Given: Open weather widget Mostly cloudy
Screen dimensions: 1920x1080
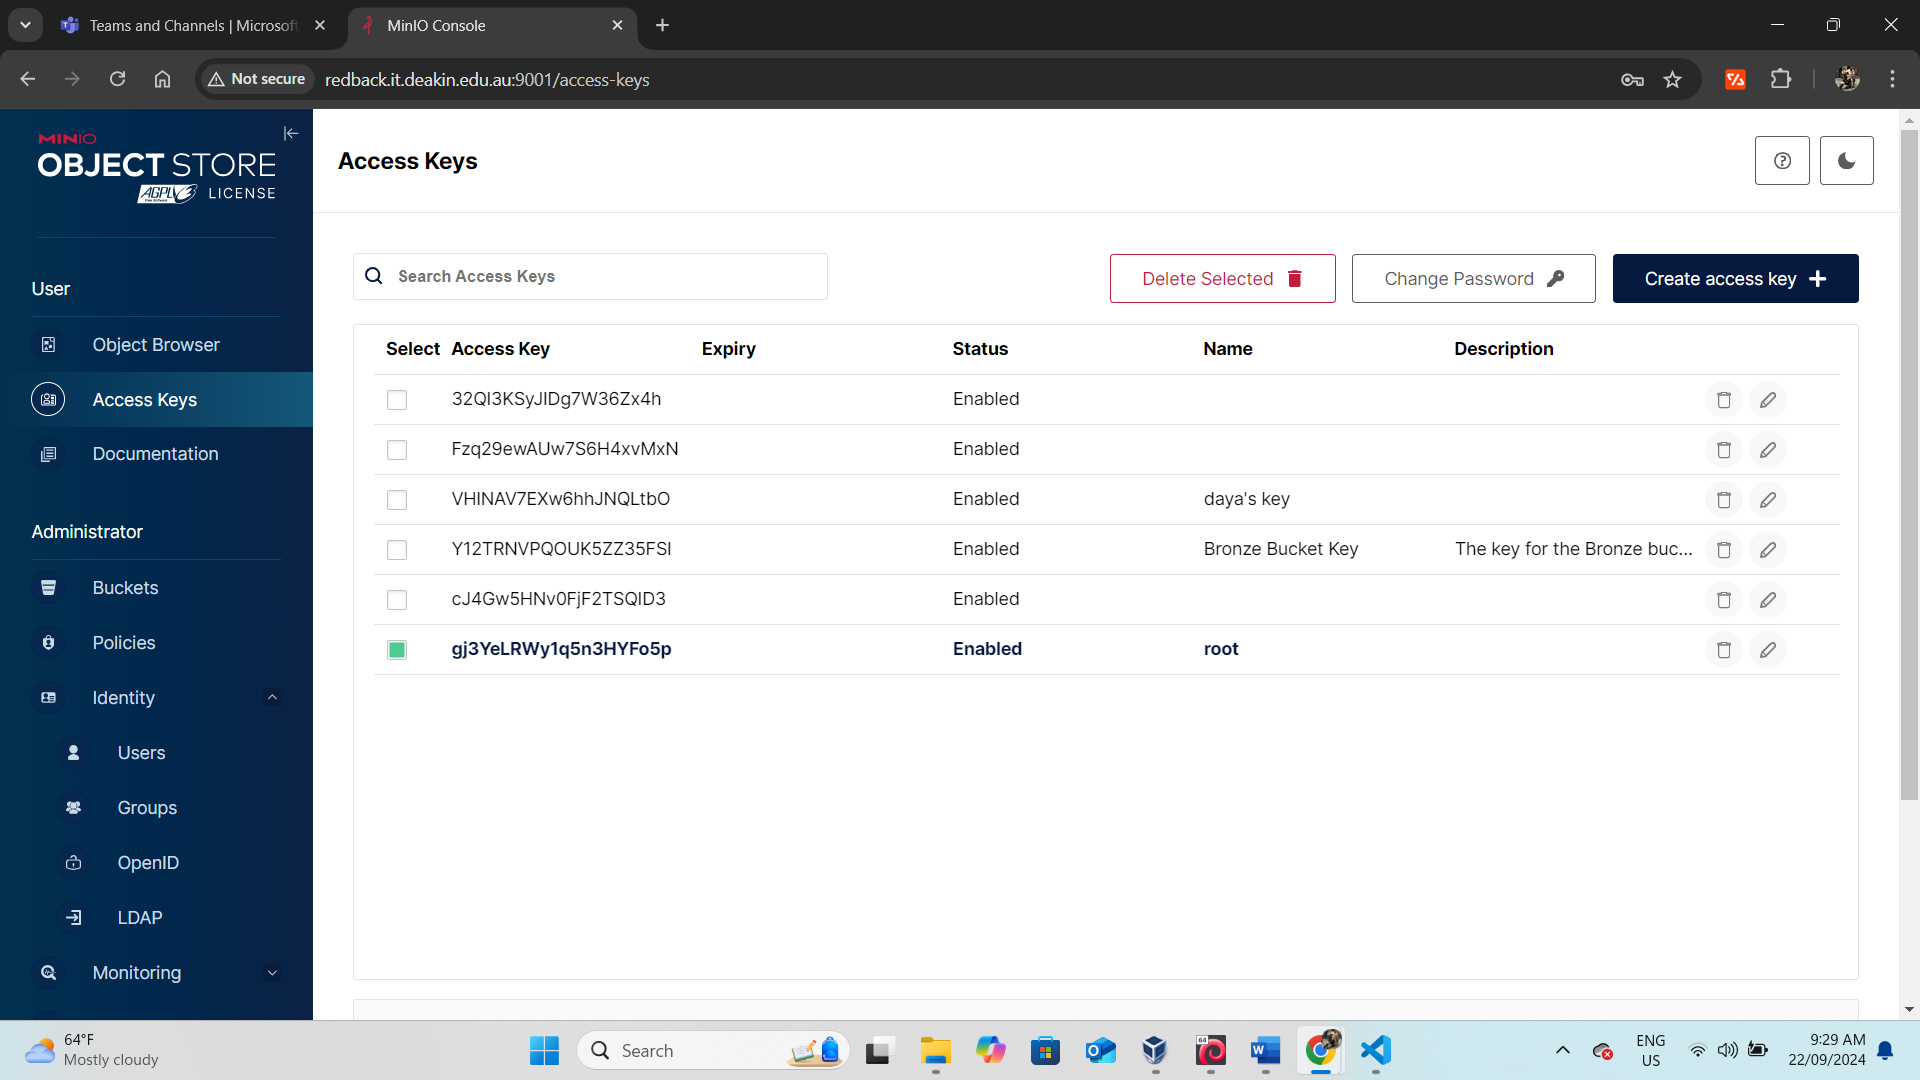Looking at the screenshot, I should pos(92,1050).
